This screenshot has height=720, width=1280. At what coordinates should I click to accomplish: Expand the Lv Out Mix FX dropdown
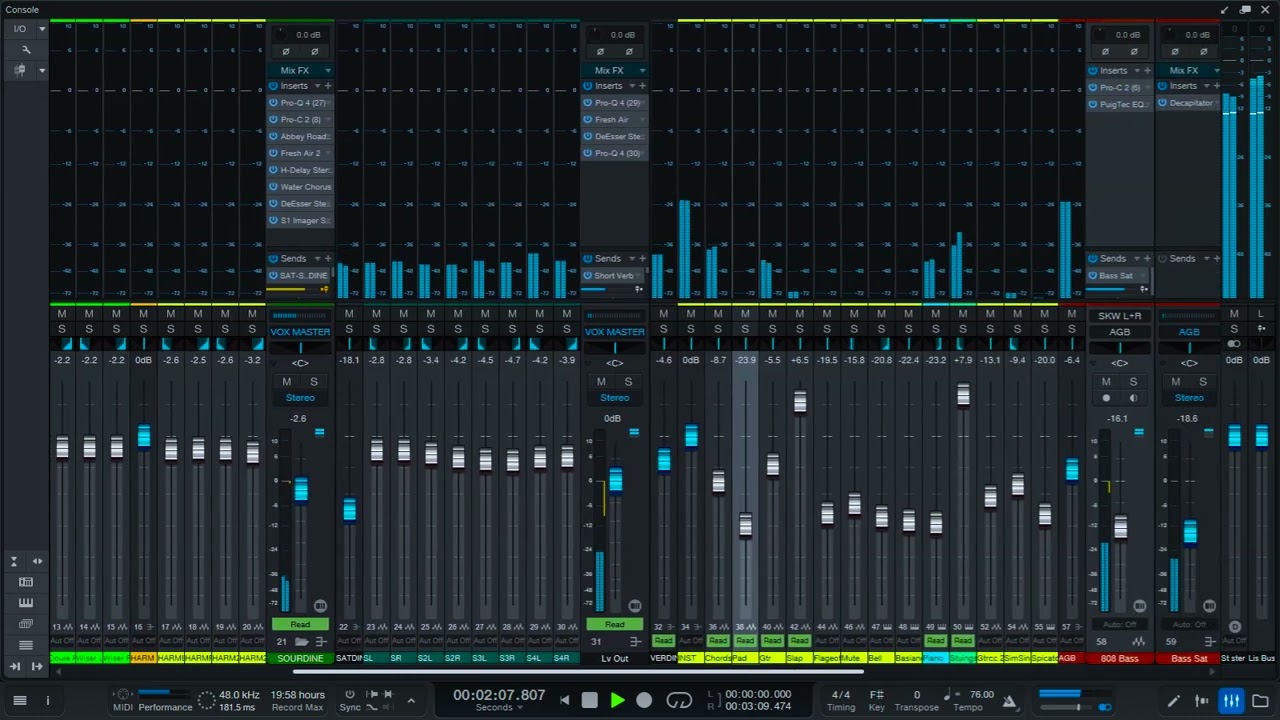[x=641, y=71]
